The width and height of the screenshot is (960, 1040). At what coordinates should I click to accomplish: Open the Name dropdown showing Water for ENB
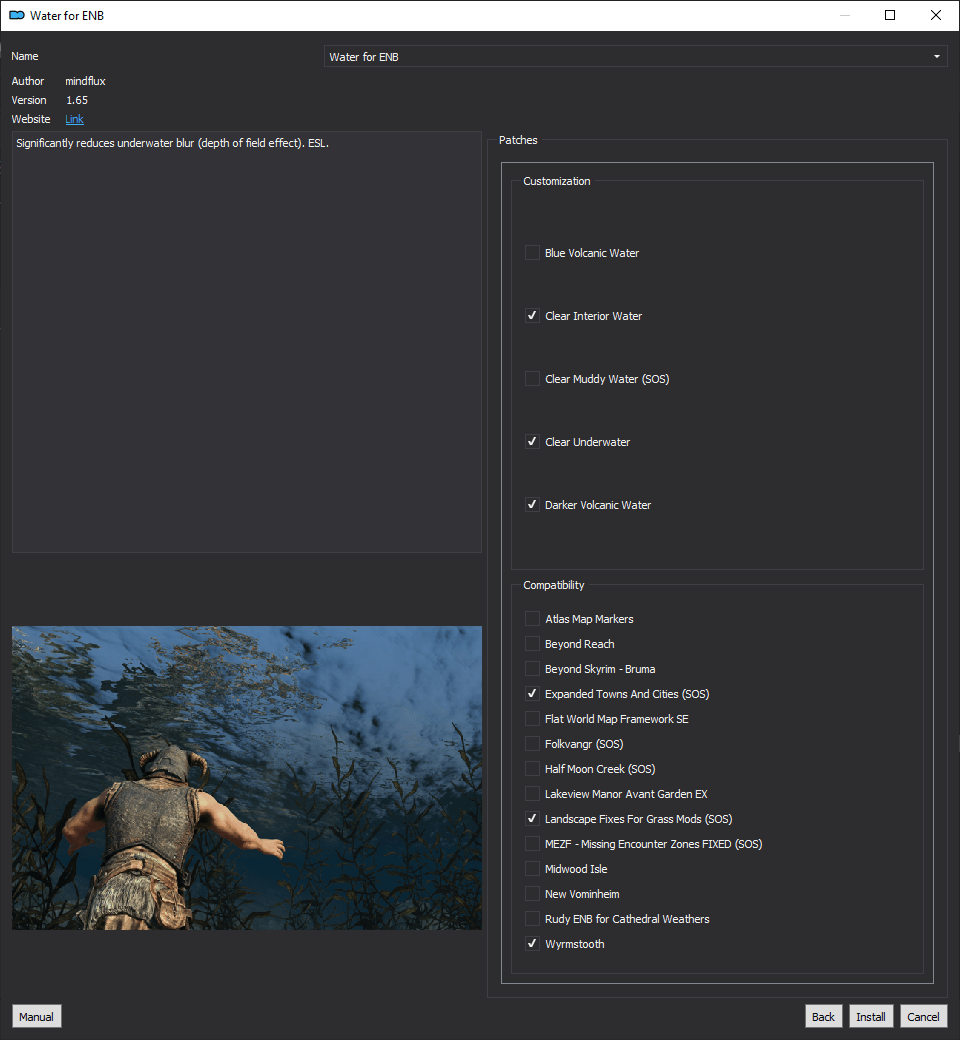tap(636, 57)
